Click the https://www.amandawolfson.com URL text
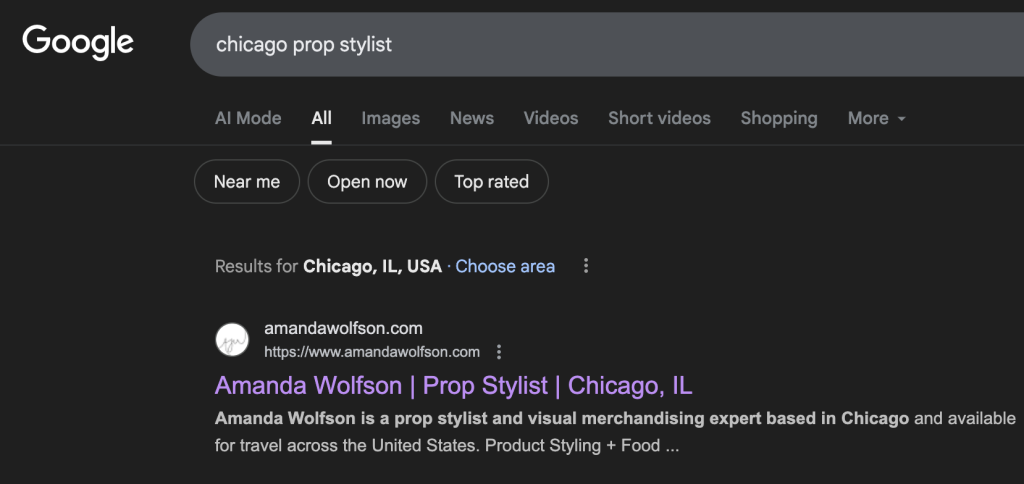1024x484 pixels. point(372,352)
